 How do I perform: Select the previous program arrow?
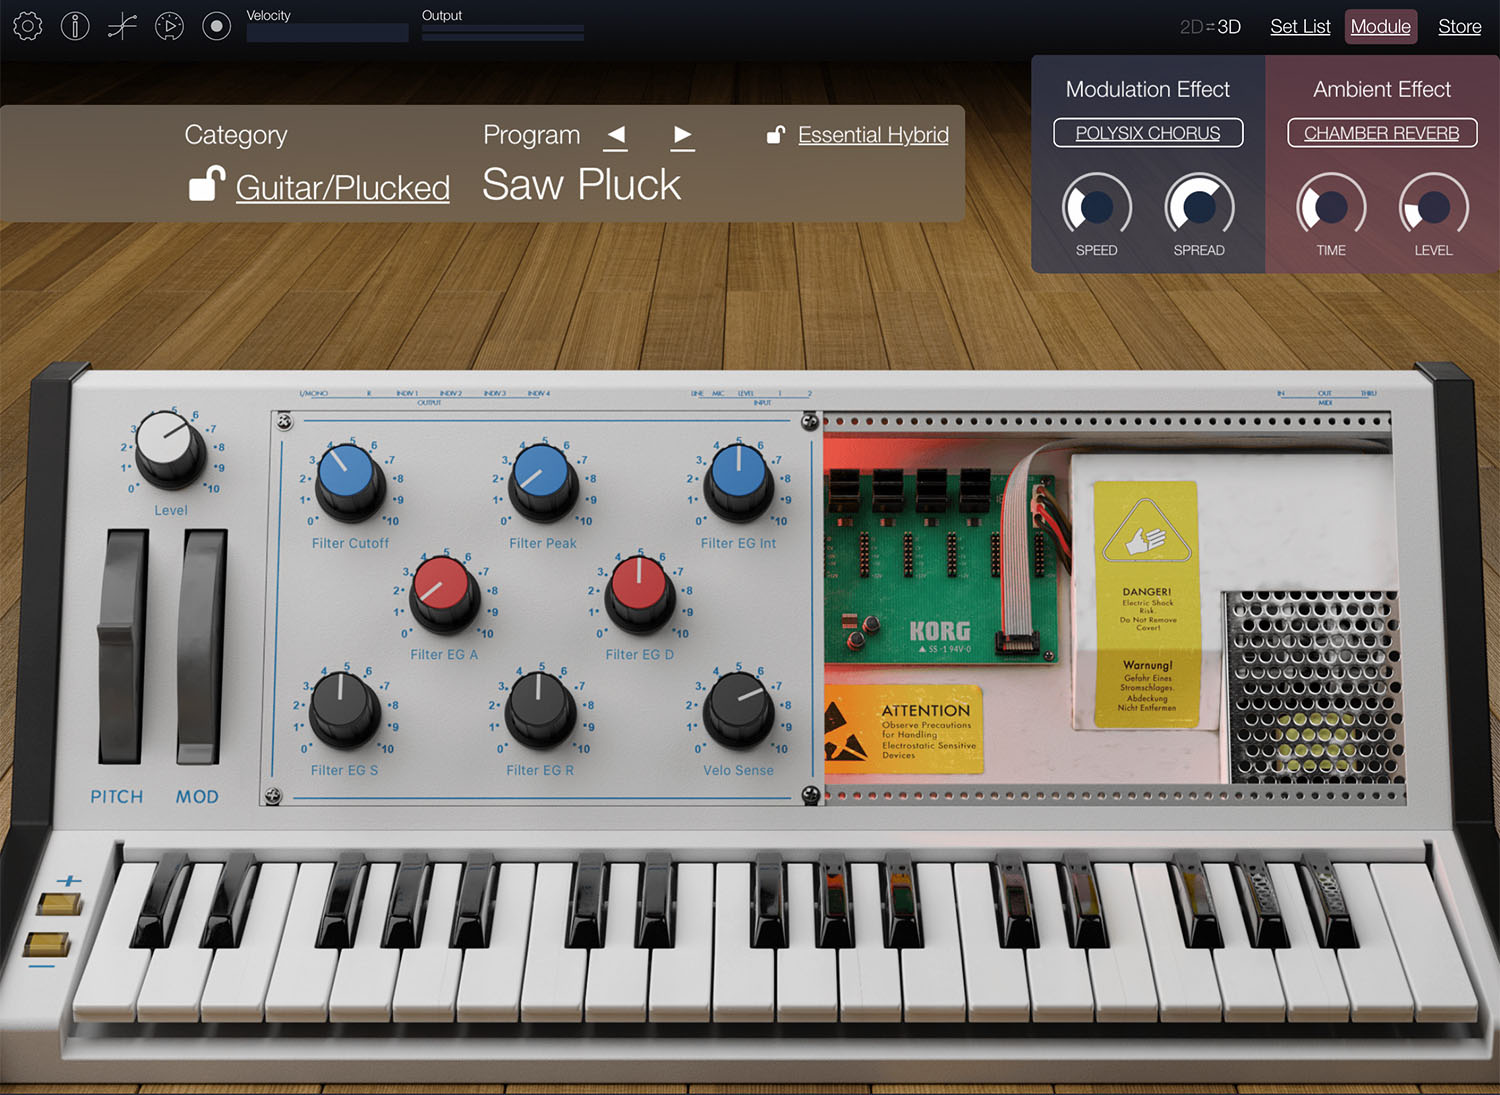tap(616, 134)
